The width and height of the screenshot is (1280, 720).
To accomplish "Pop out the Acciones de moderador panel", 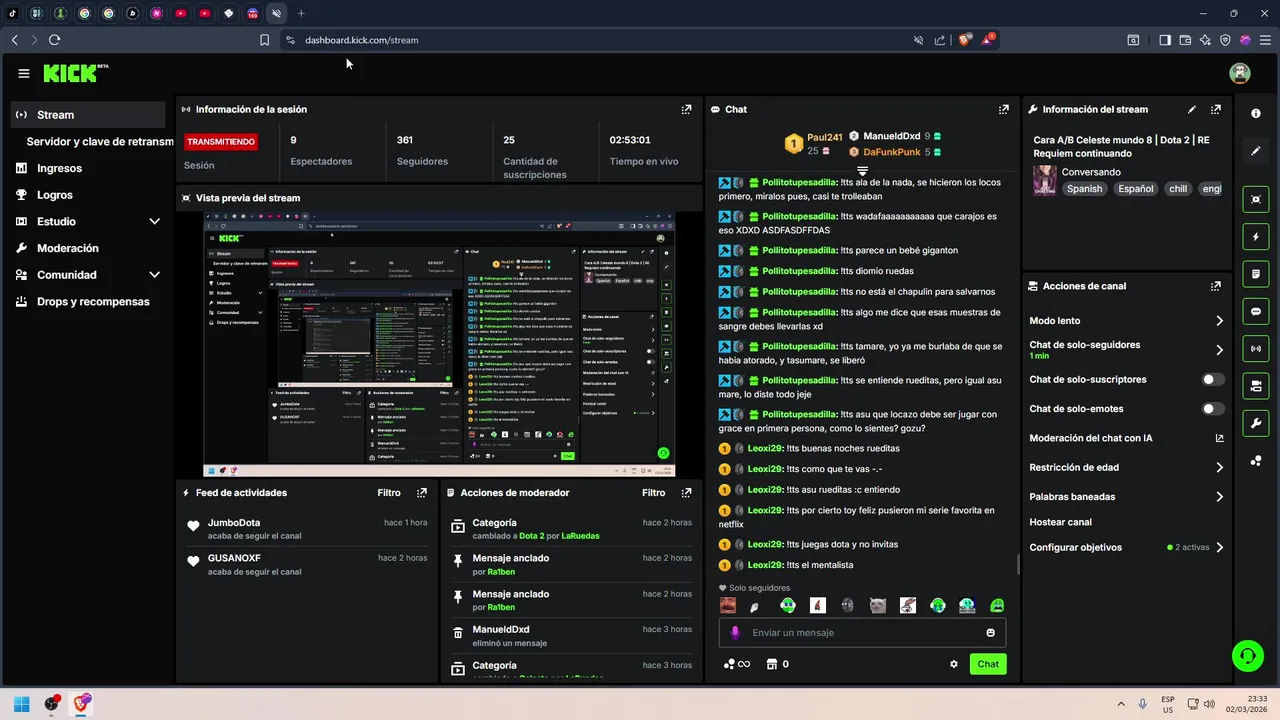I will 686,493.
